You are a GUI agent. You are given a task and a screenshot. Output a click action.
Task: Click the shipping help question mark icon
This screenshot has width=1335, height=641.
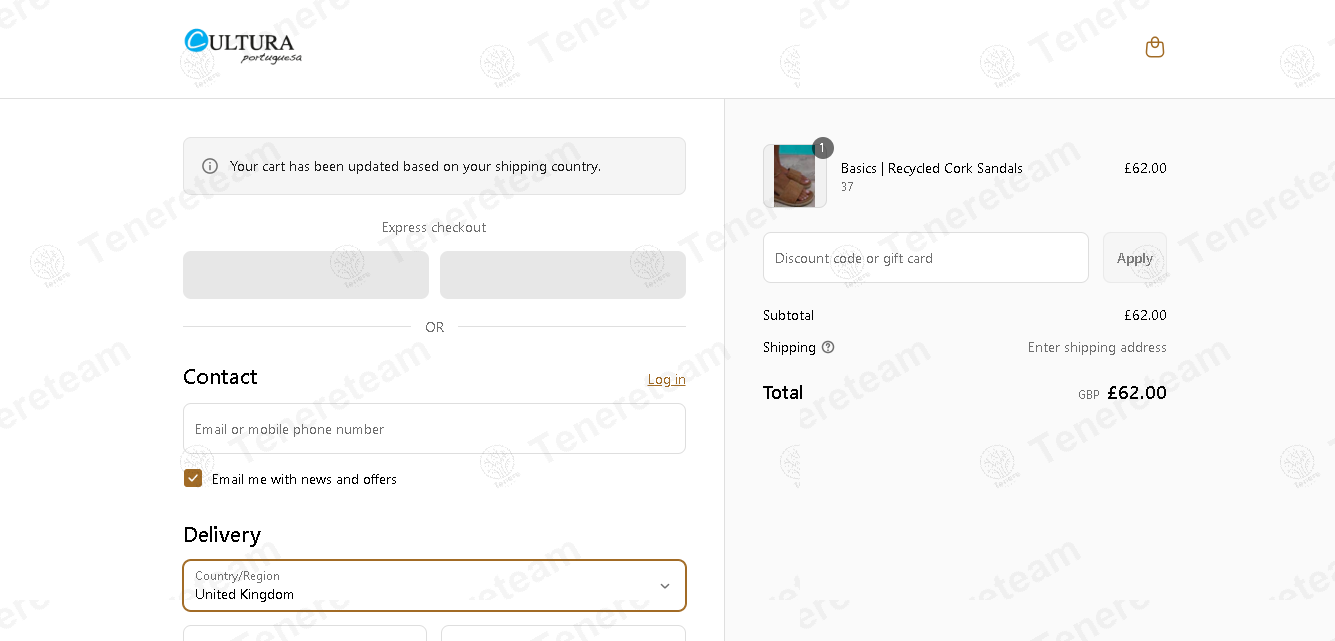(828, 347)
